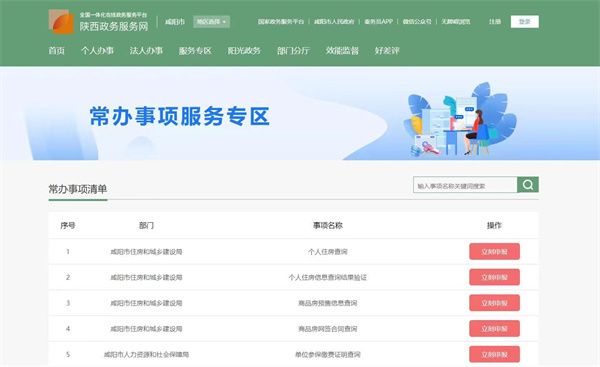The width and height of the screenshot is (600, 367).
Task: Select the 阳光政务 navigation item
Action: coord(244,51)
